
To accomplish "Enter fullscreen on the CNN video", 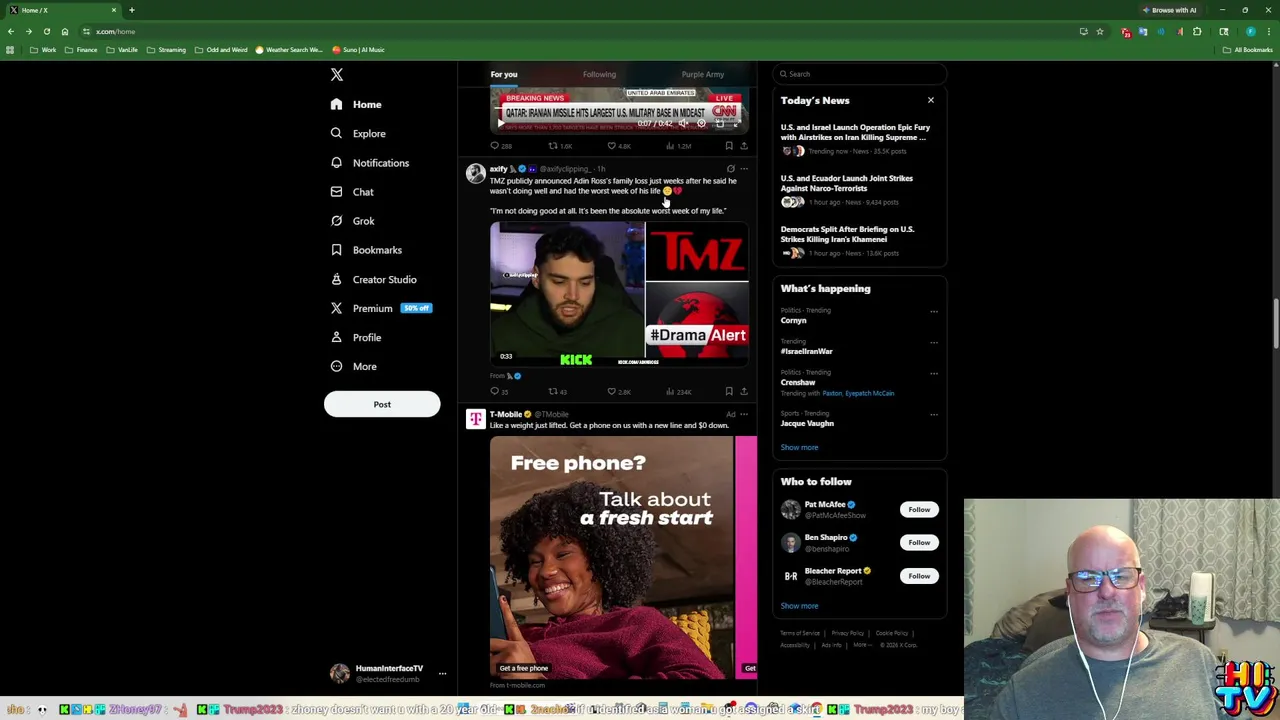I will [x=736, y=124].
